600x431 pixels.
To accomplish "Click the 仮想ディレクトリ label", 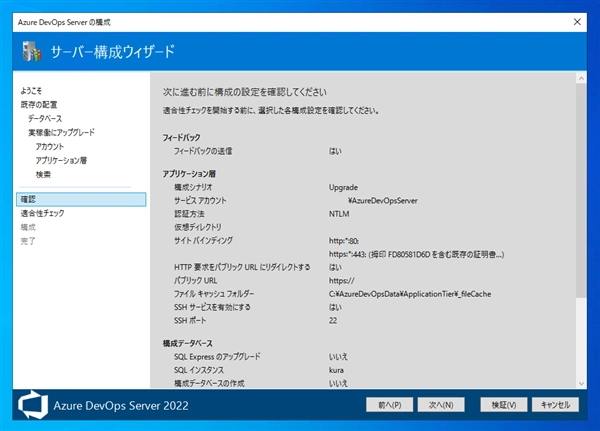I will pyautogui.click(x=198, y=227).
